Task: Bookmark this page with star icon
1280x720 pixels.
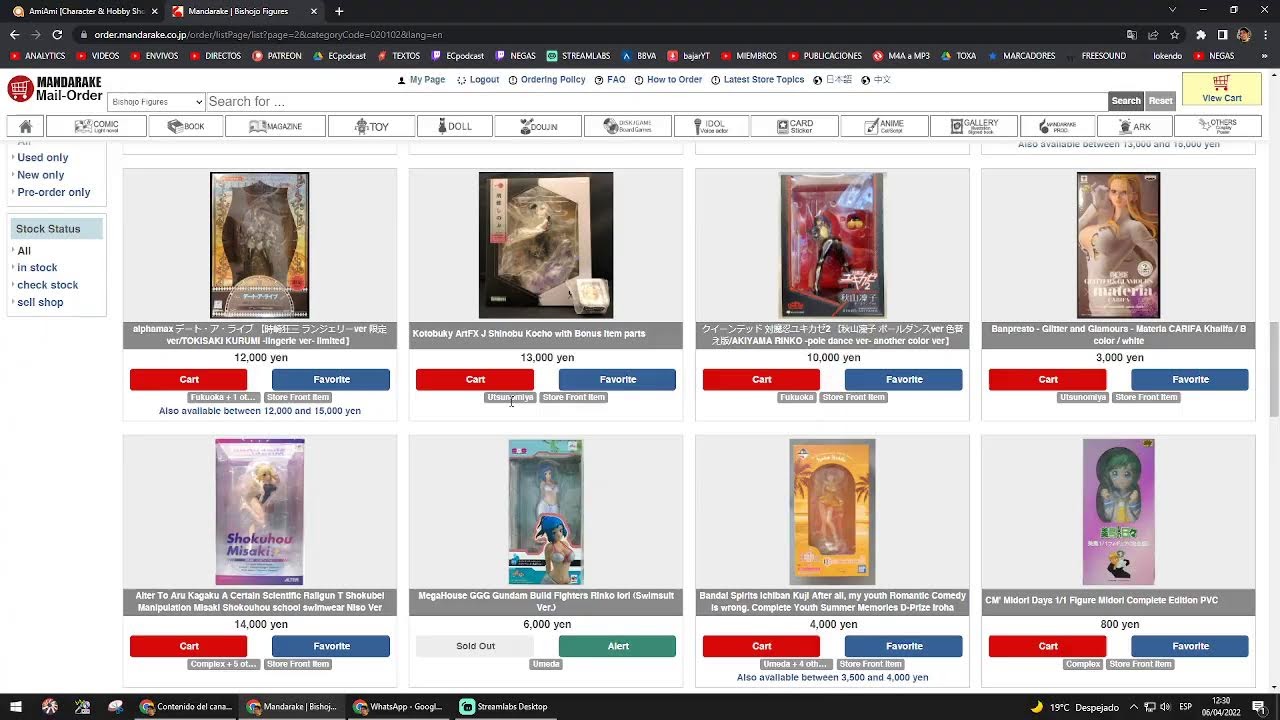Action: point(1173,34)
